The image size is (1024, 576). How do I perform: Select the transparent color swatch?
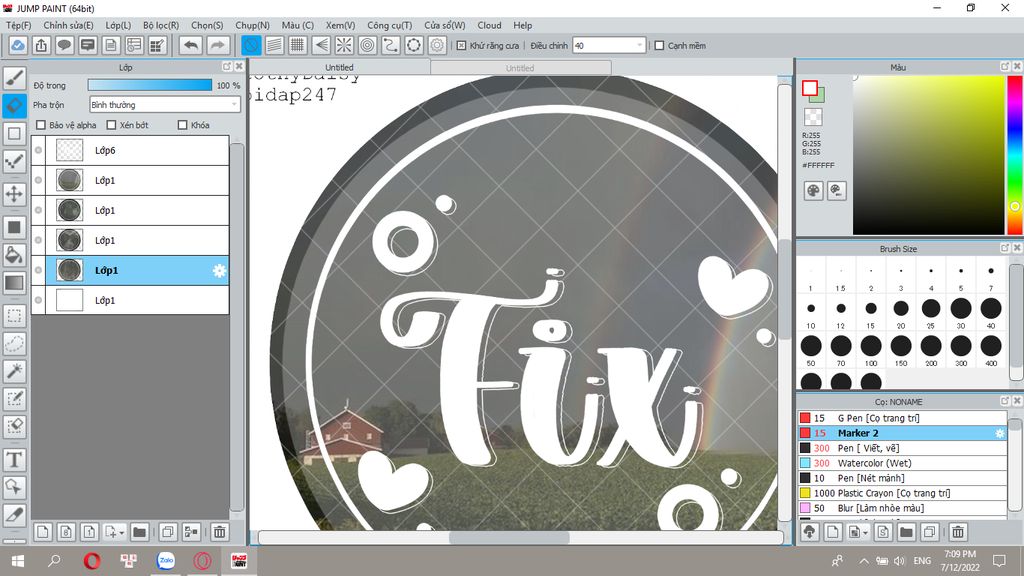pyautogui.click(x=813, y=118)
